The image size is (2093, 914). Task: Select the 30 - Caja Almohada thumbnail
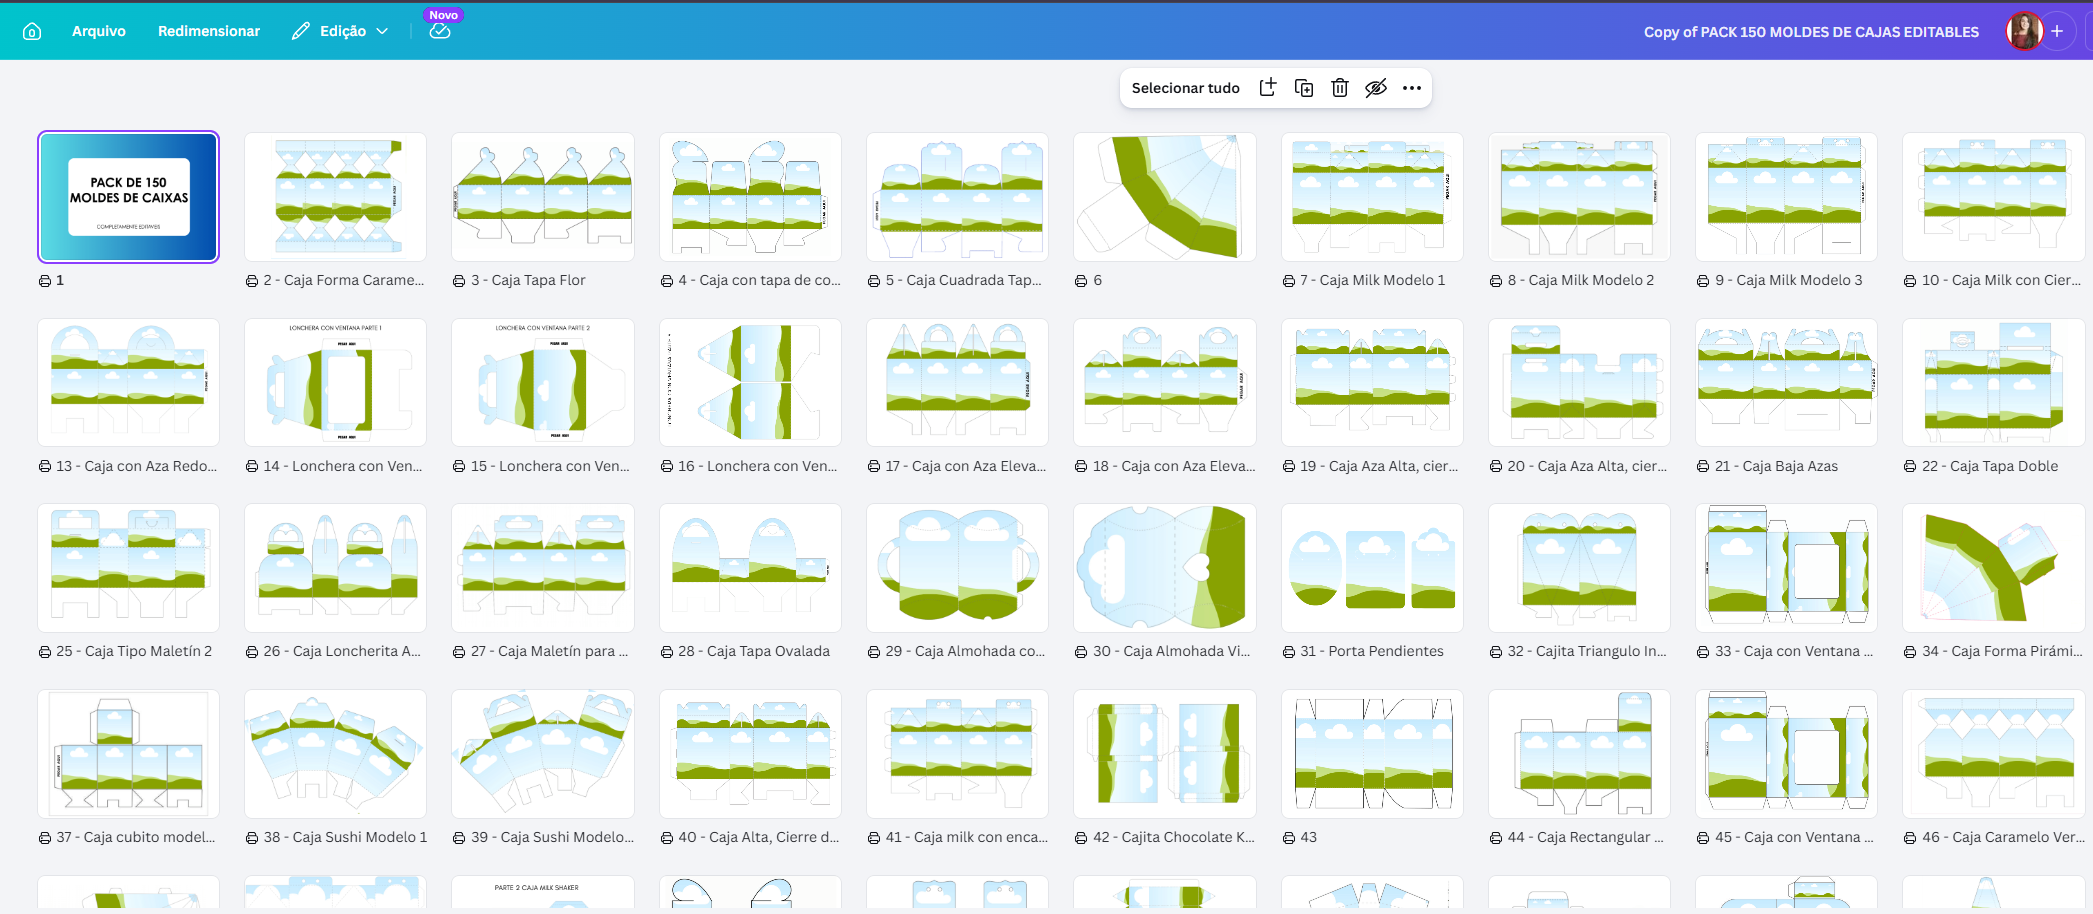tap(1165, 567)
